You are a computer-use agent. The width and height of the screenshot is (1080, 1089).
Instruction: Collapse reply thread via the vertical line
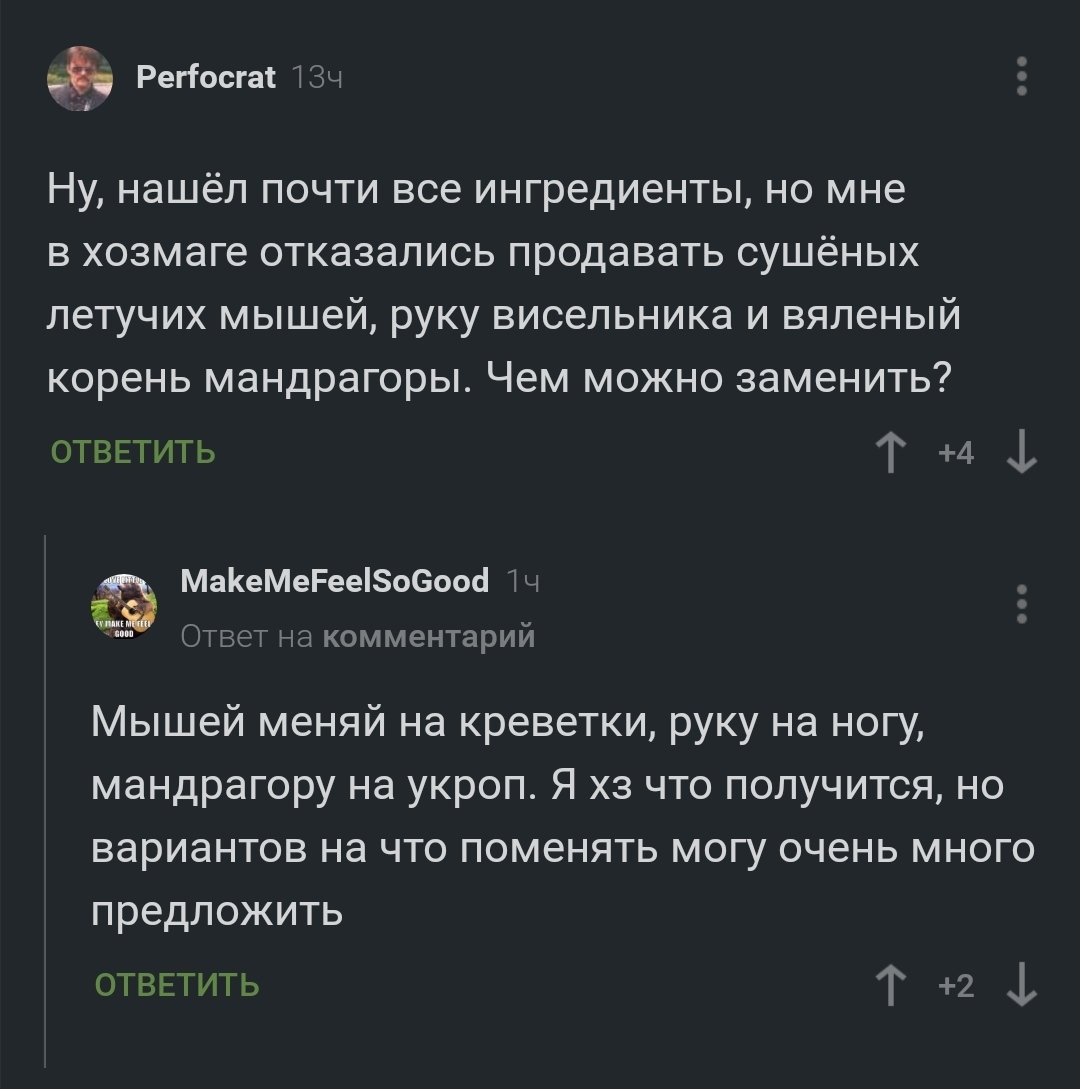pos(46,800)
